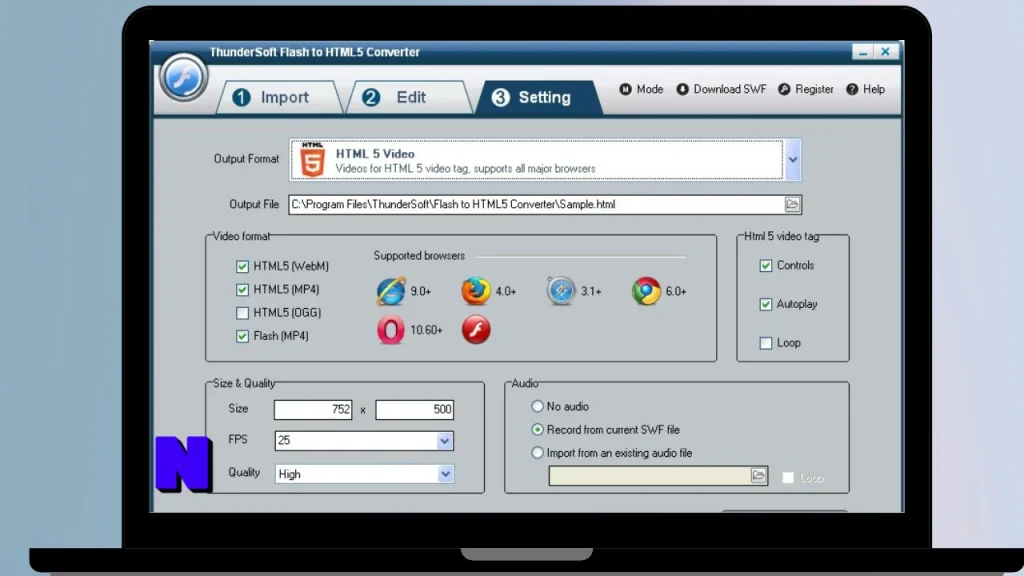
Task: Browse for output file with folder icon
Action: (792, 204)
